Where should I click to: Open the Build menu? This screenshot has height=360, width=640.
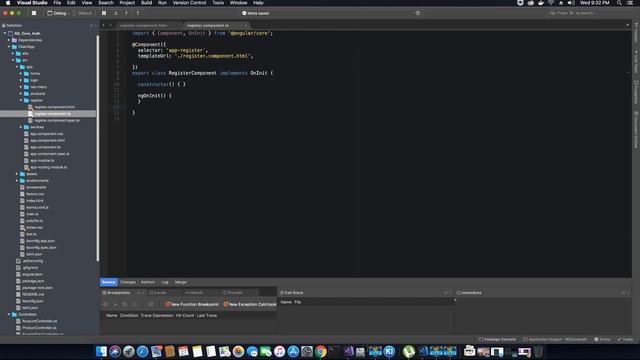click(x=146, y=3)
